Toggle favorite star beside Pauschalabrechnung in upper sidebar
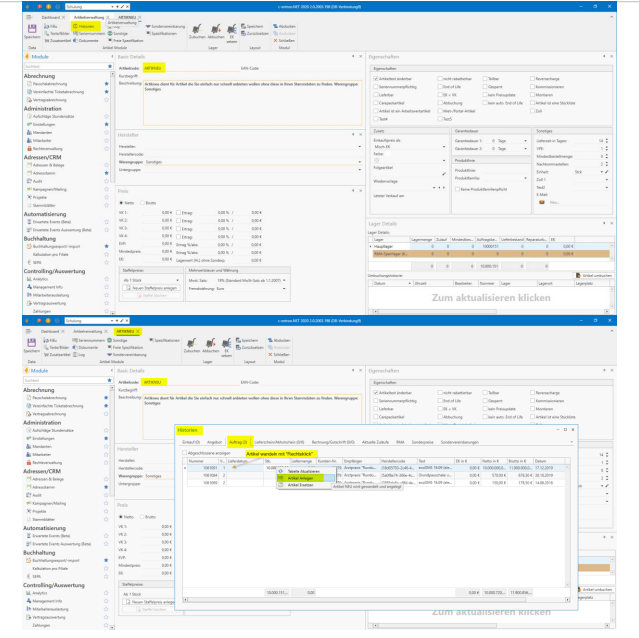This screenshot has width=639, height=638. click(107, 84)
